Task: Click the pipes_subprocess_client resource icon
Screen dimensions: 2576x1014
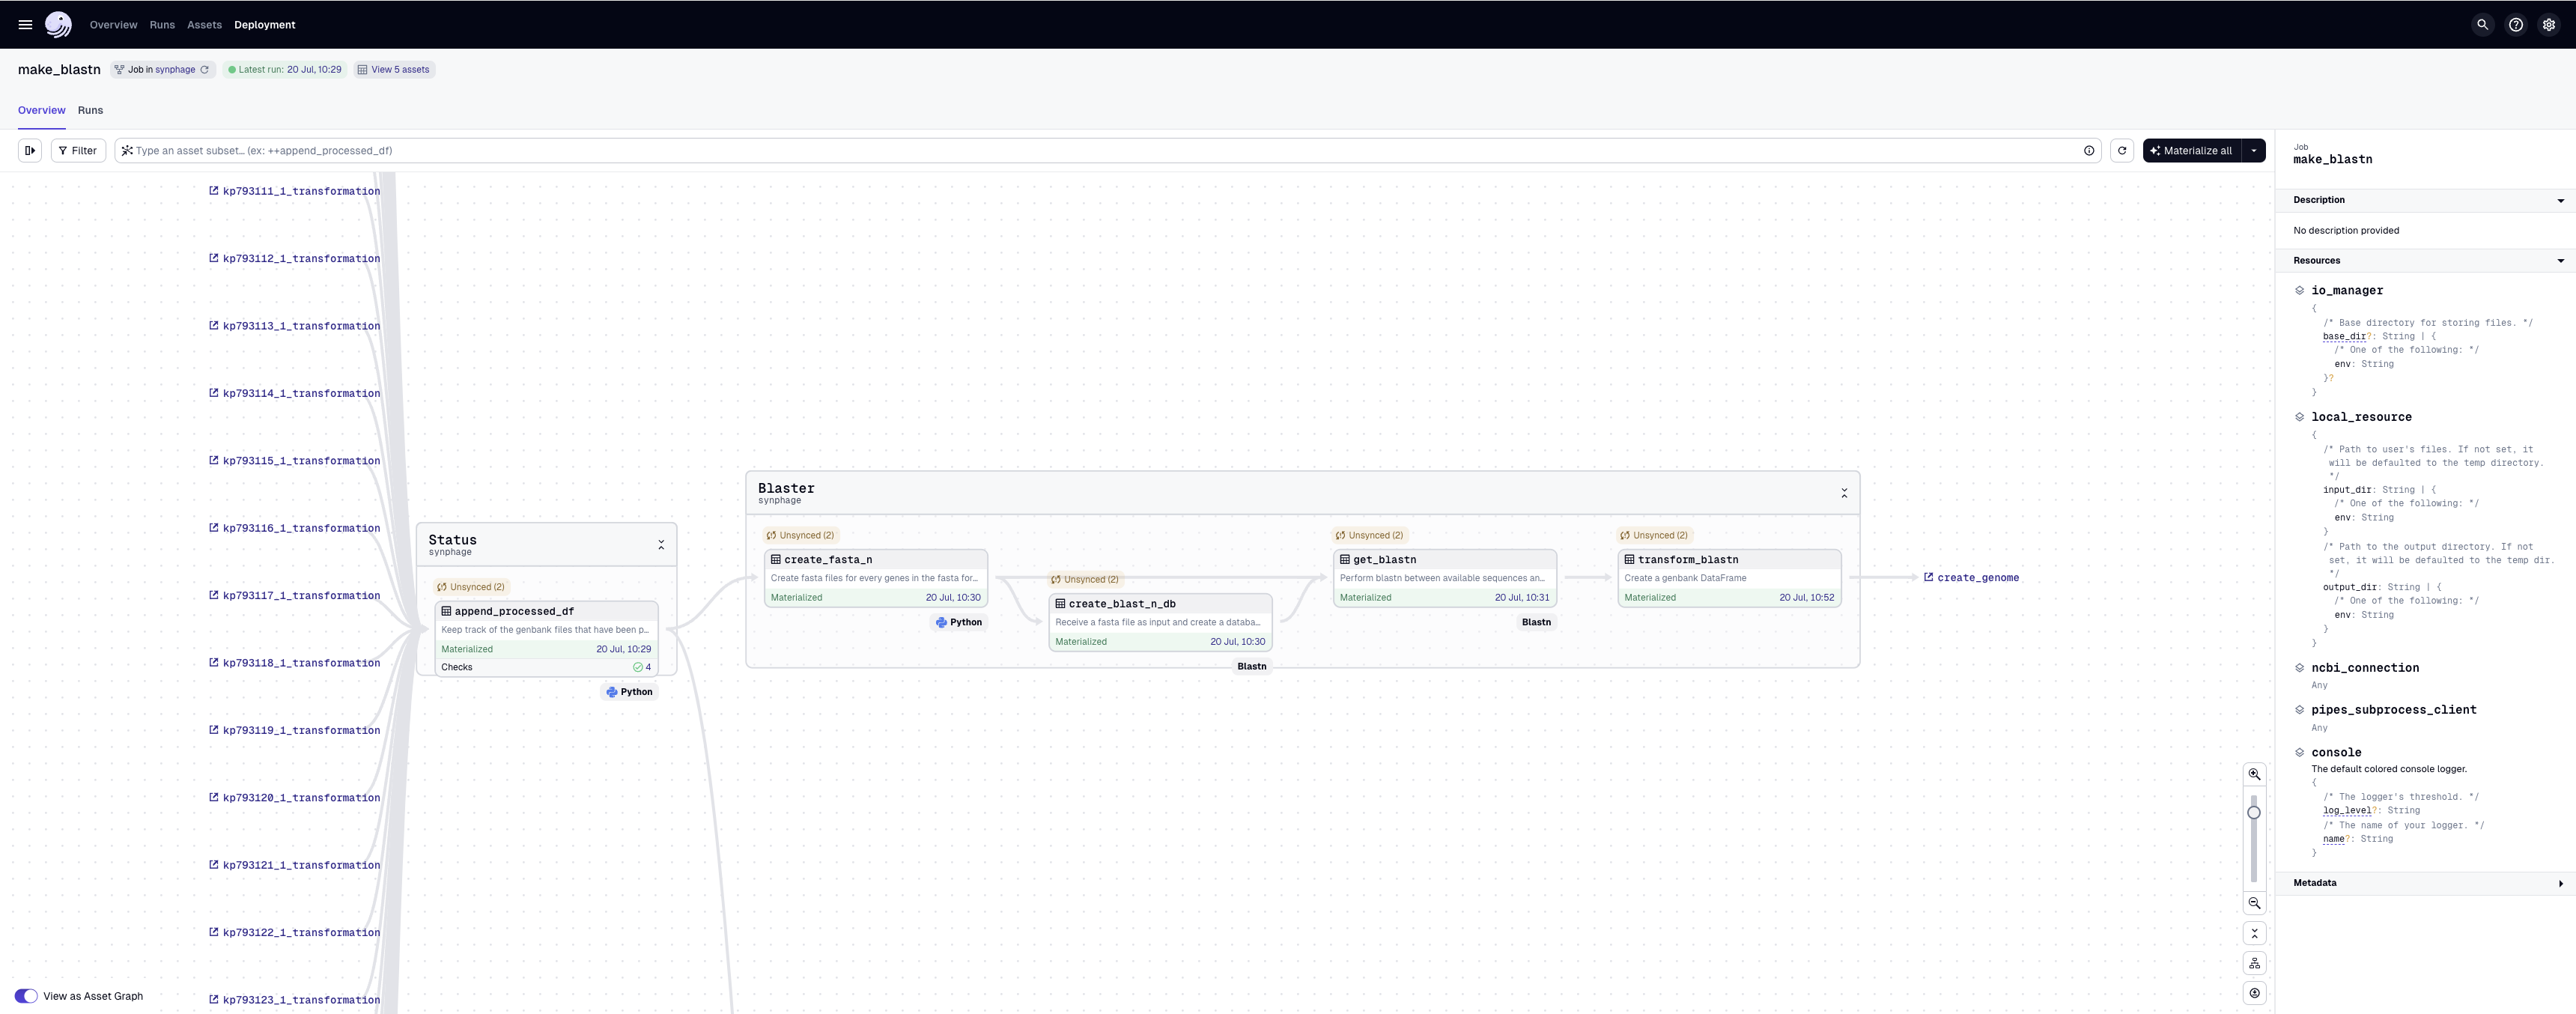Action: coord(2299,710)
